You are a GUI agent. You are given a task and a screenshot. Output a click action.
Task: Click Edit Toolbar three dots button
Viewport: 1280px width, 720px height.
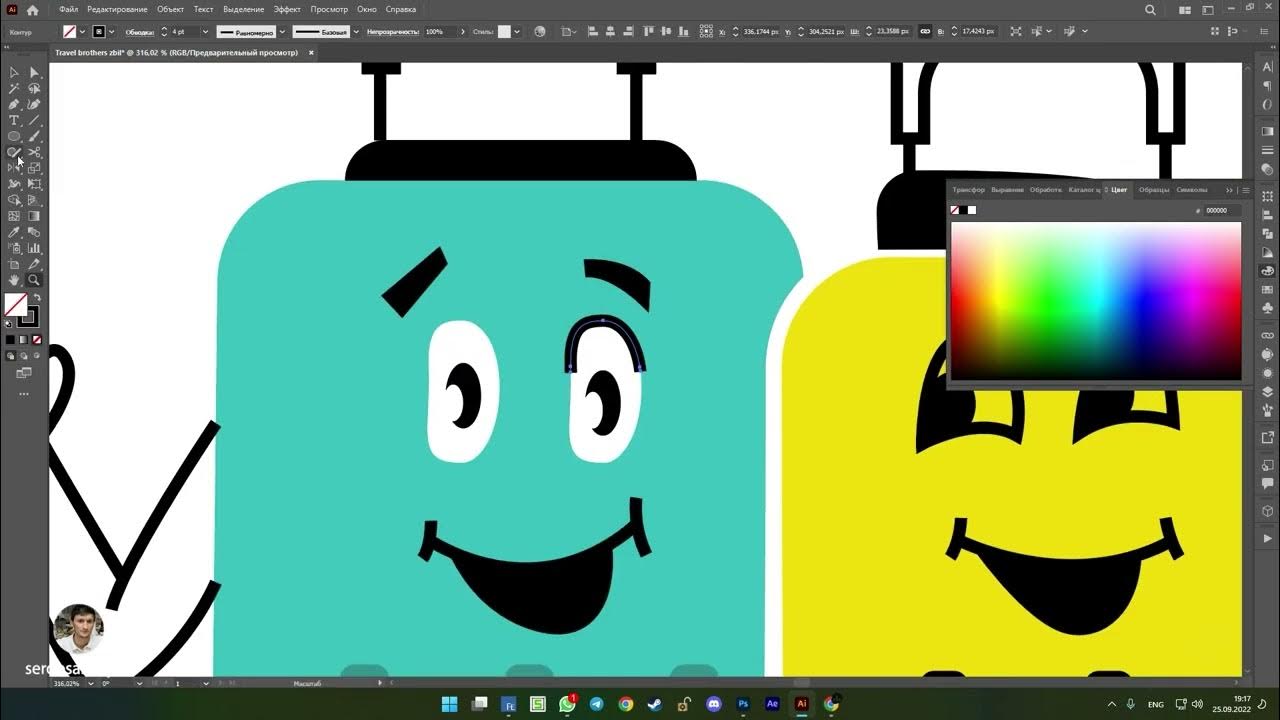pyautogui.click(x=24, y=394)
